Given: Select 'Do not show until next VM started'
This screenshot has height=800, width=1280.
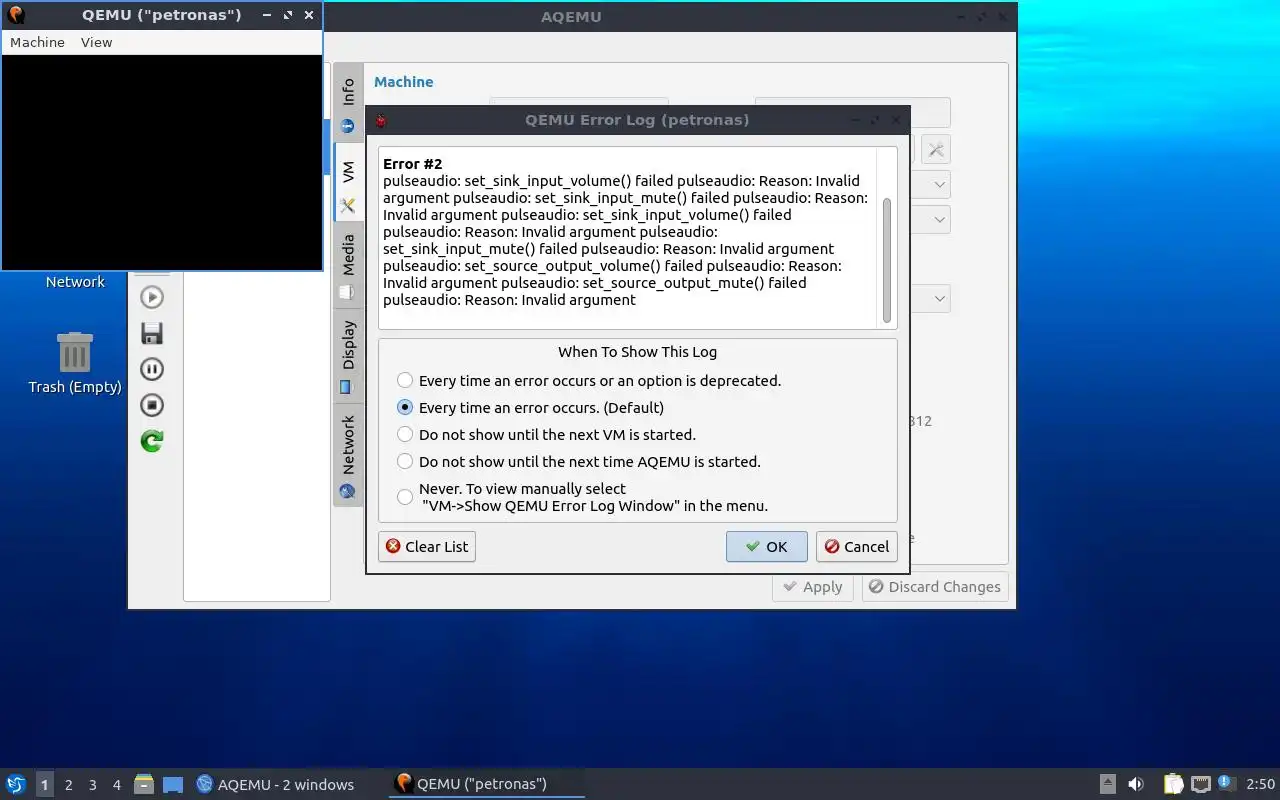Looking at the screenshot, I should pos(405,434).
